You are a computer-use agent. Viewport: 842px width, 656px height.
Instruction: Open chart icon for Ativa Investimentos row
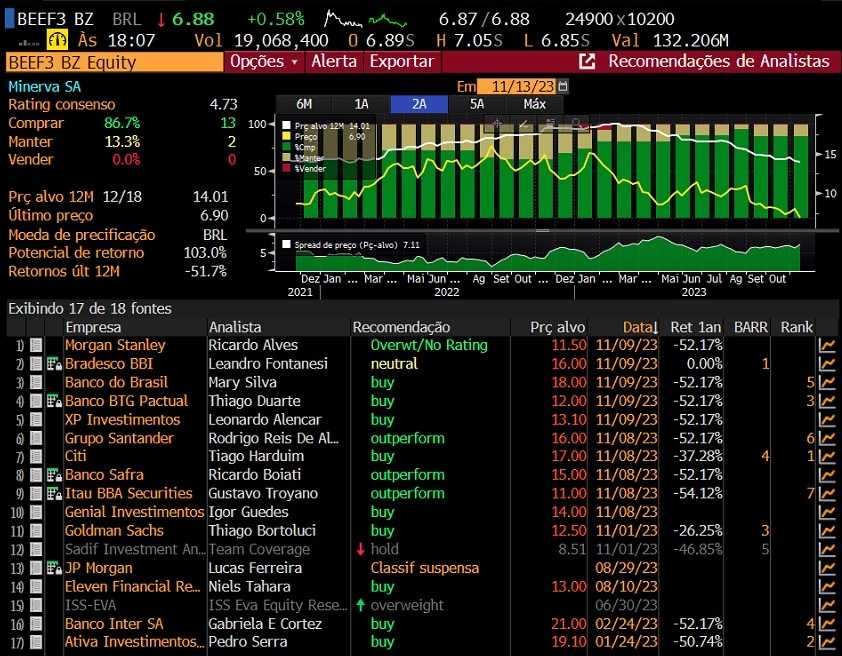[827, 642]
